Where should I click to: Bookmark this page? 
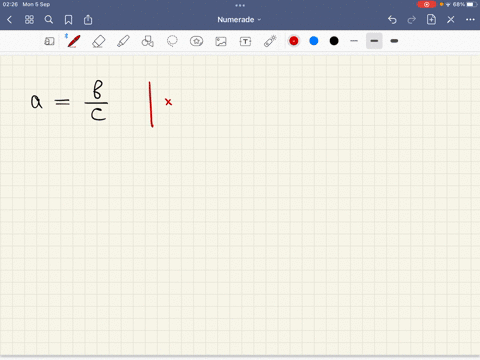(68, 20)
